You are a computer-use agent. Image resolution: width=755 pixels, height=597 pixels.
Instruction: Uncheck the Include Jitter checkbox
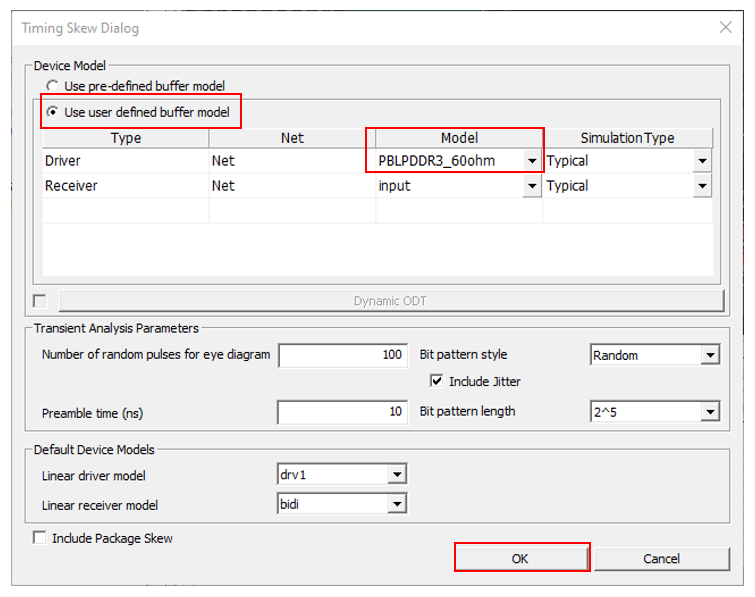point(436,381)
